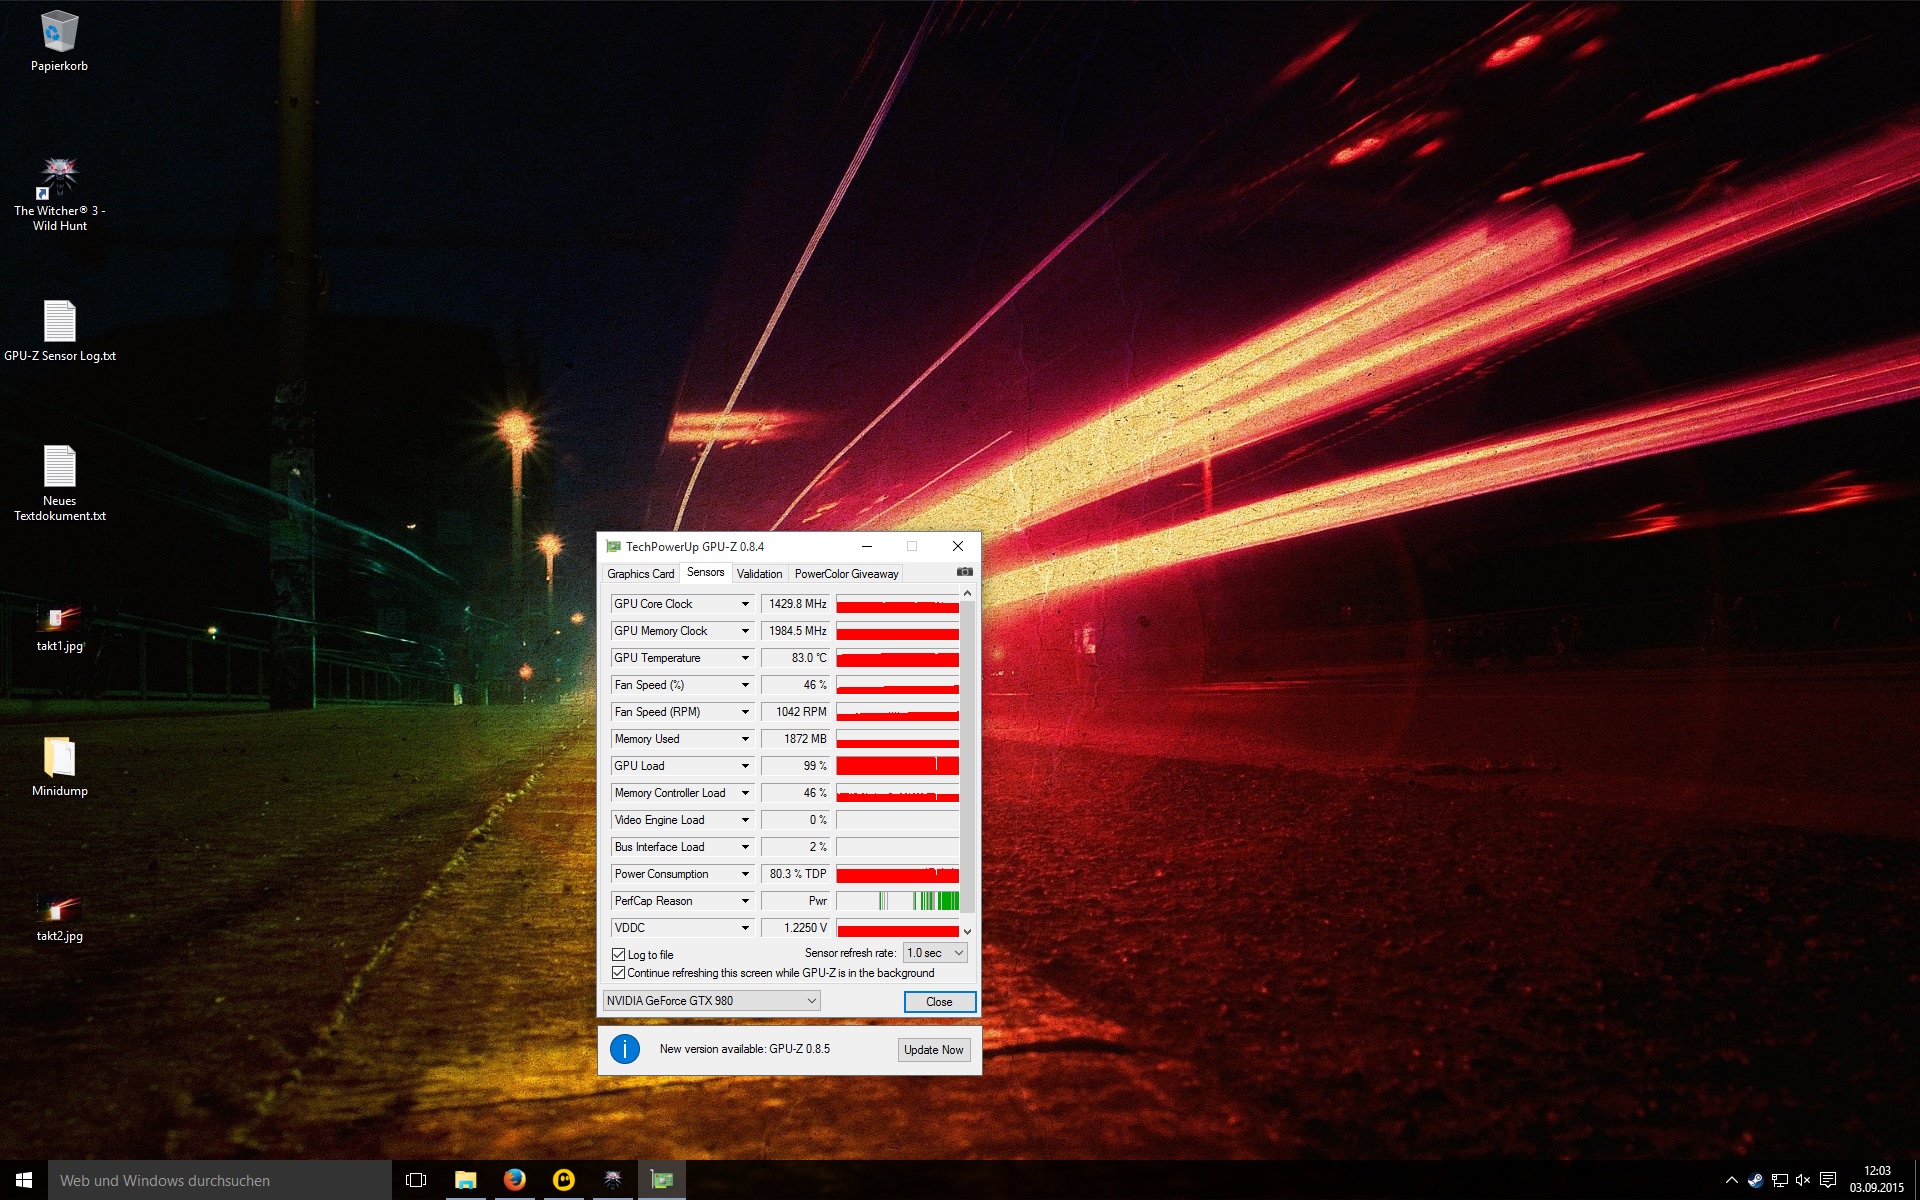Screen dimensions: 1920x1200
Task: Expand the NVIDIA GeForce GTX 980 selector
Action: tap(711, 1001)
